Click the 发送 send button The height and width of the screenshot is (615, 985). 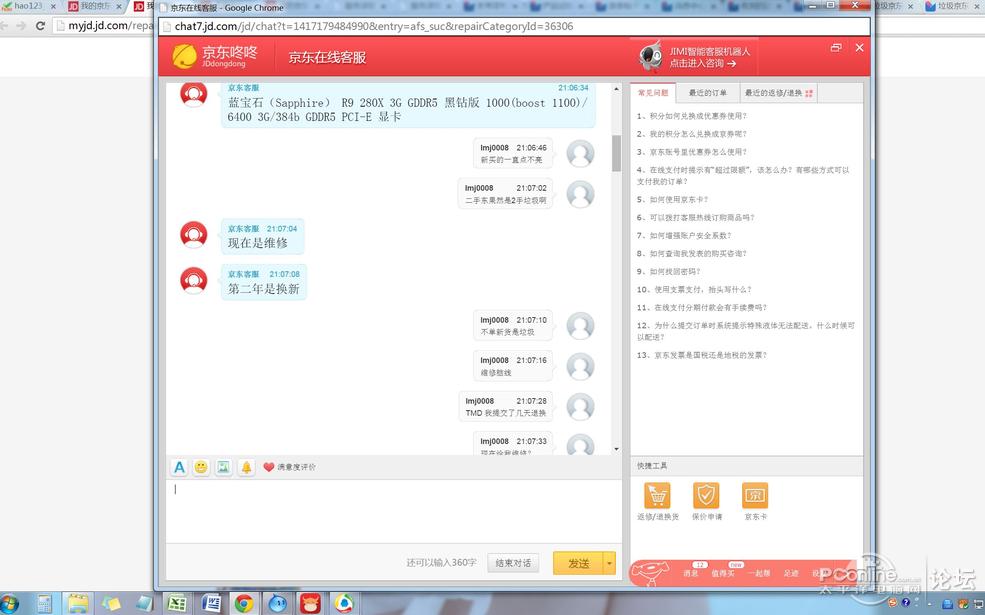pos(578,563)
